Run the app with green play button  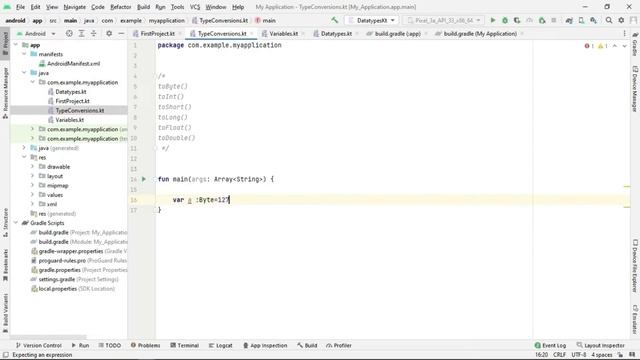point(493,20)
